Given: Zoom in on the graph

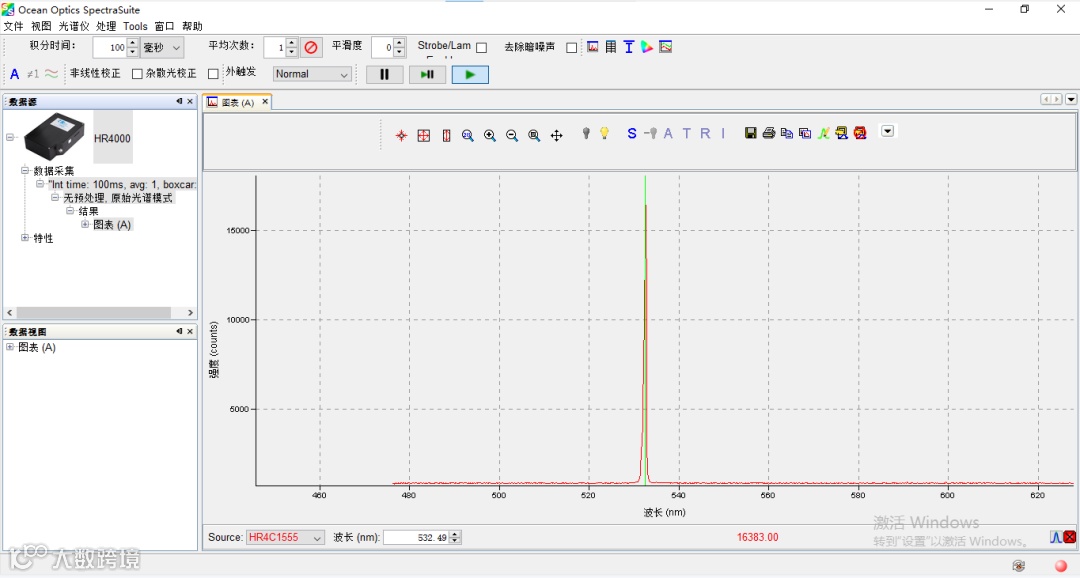Looking at the screenshot, I should click(x=490, y=135).
